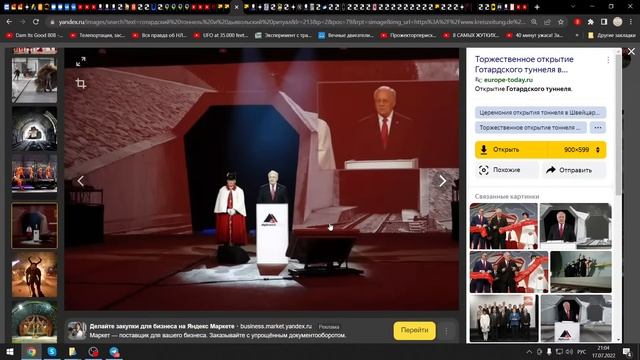The image size is (640, 360).
Task: Open the tab search chevron in title bar
Action: click(x=573, y=7)
